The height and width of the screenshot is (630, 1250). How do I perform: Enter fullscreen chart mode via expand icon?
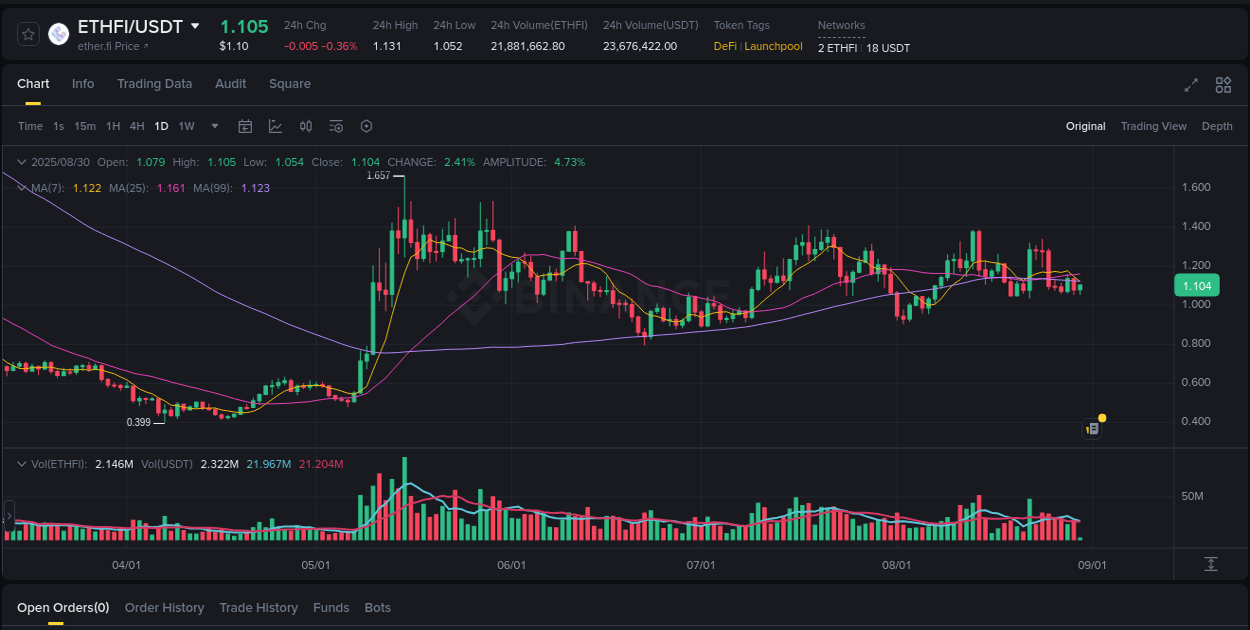[1190, 86]
